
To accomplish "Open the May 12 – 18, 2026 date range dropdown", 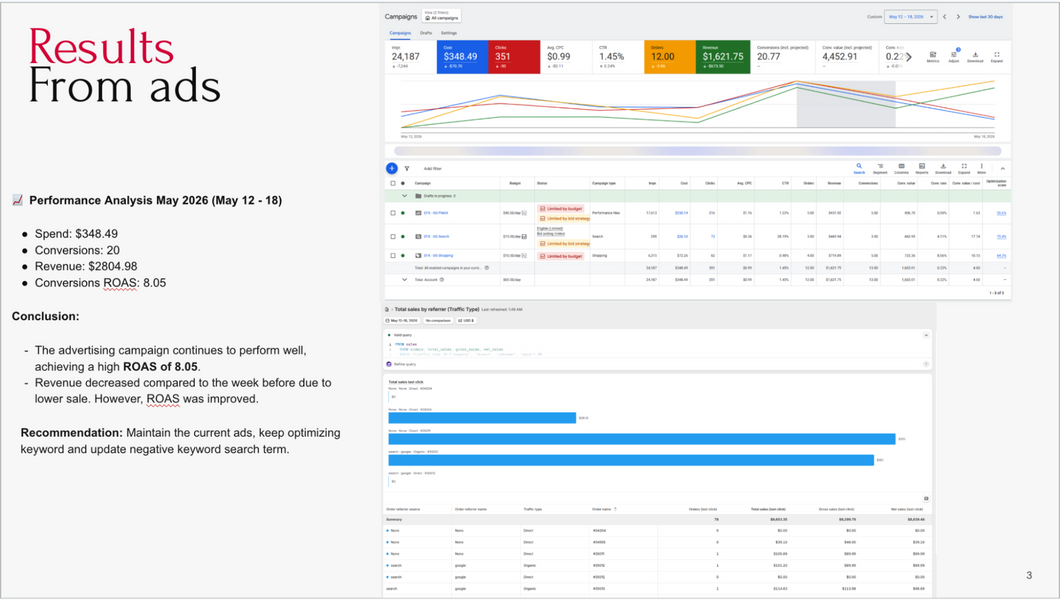I will click(x=910, y=17).
